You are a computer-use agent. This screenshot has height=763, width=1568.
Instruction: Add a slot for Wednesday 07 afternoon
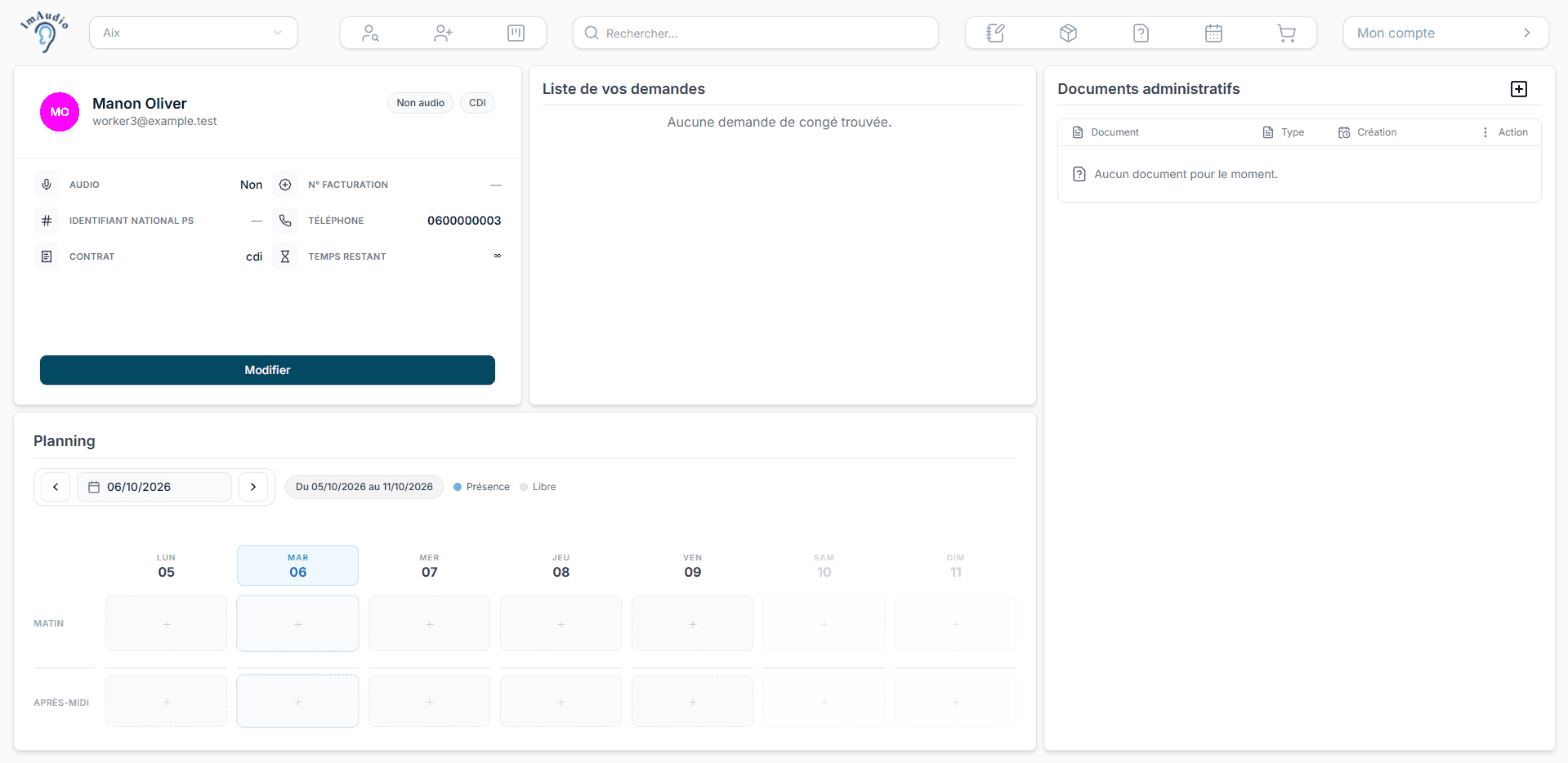[x=430, y=701]
